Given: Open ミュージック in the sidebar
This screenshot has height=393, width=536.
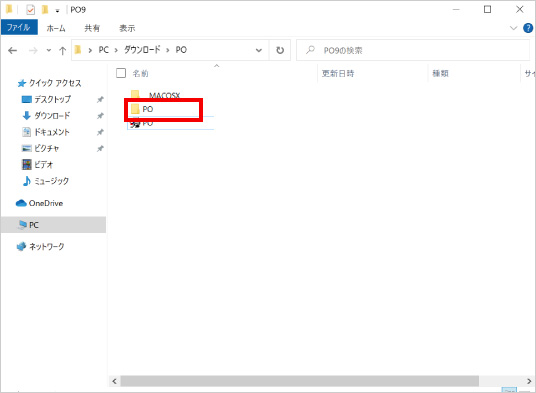Looking at the screenshot, I should 45,181.
